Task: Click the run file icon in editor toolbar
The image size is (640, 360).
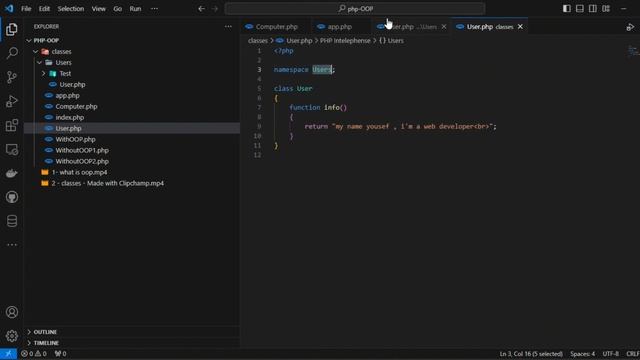Action: pyautogui.click(x=630, y=27)
